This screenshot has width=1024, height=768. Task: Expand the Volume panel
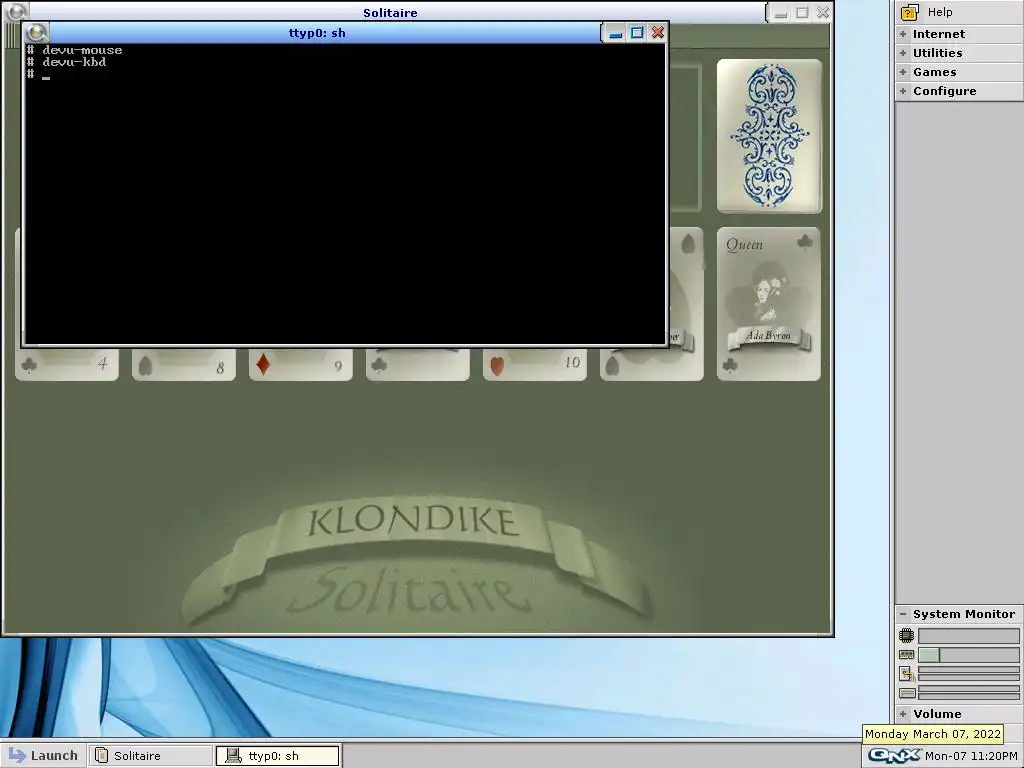pos(903,714)
